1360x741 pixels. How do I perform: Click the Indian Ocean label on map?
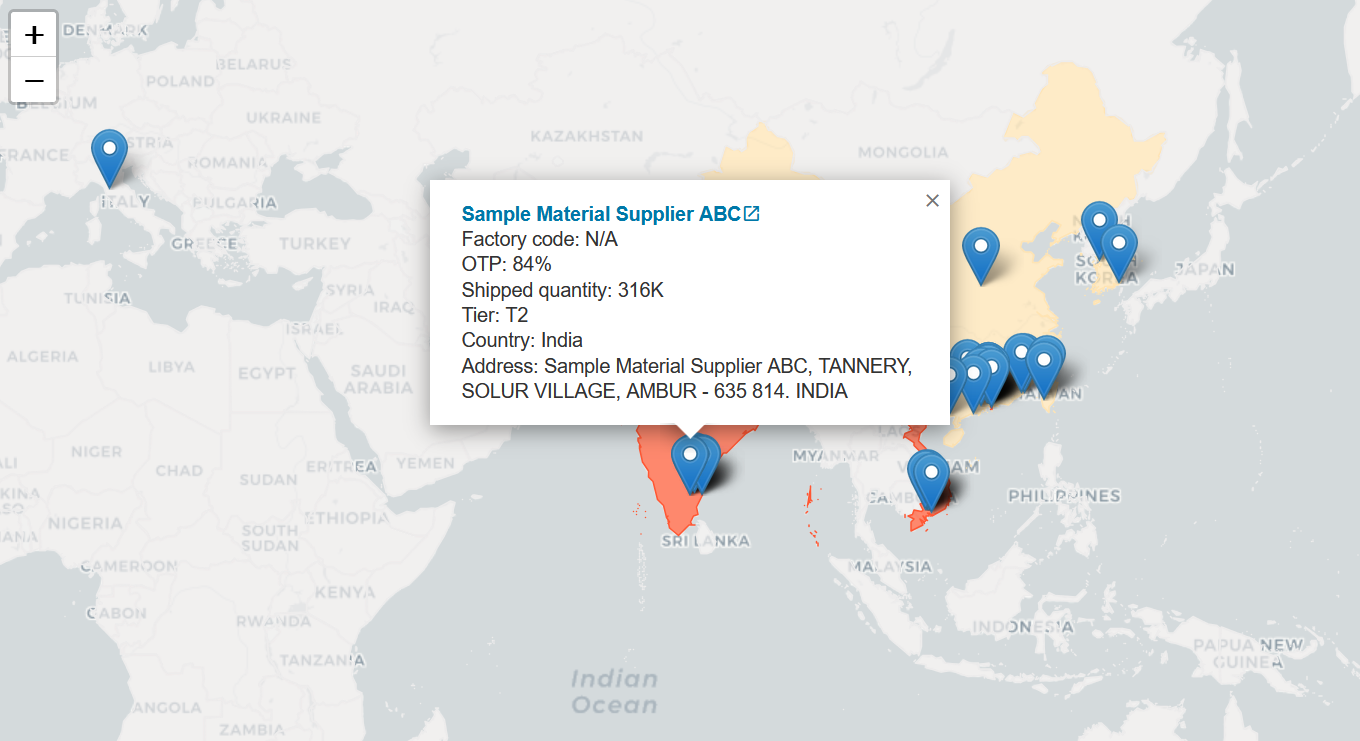614,692
